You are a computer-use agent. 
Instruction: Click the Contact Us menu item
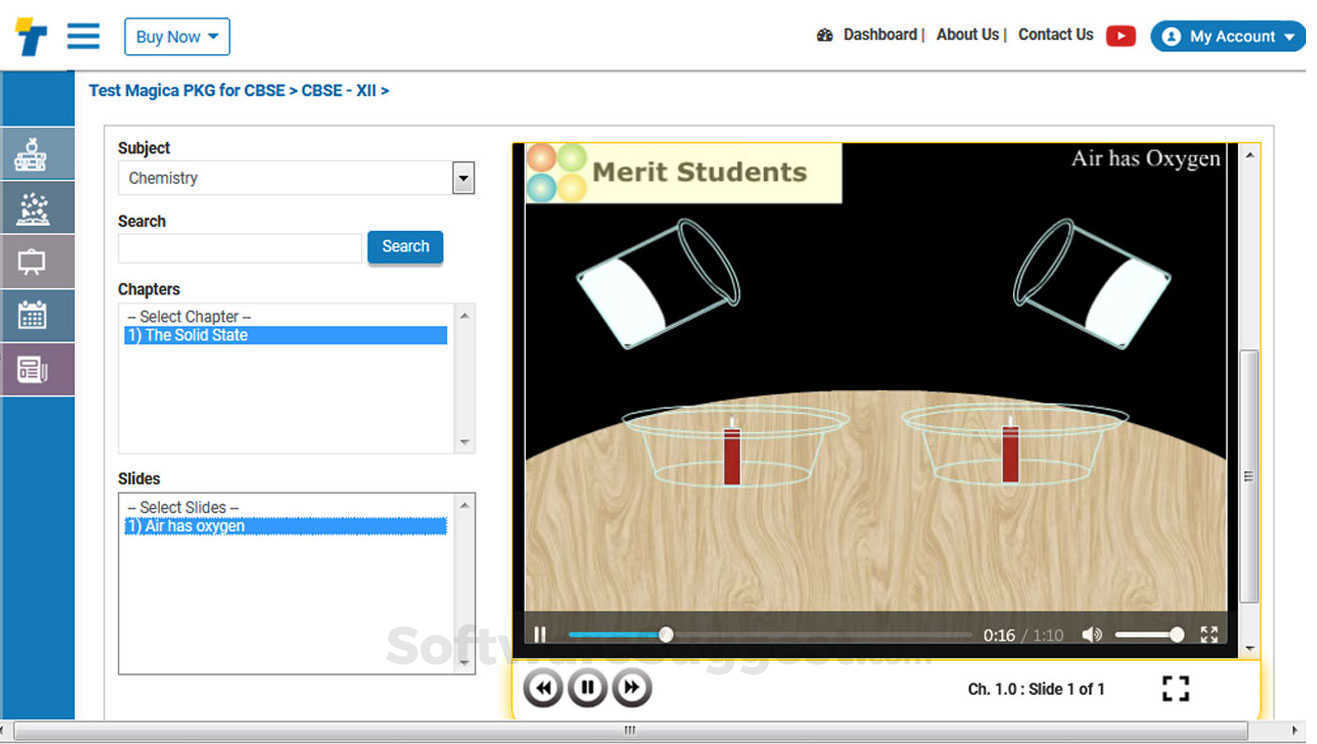tap(1055, 34)
